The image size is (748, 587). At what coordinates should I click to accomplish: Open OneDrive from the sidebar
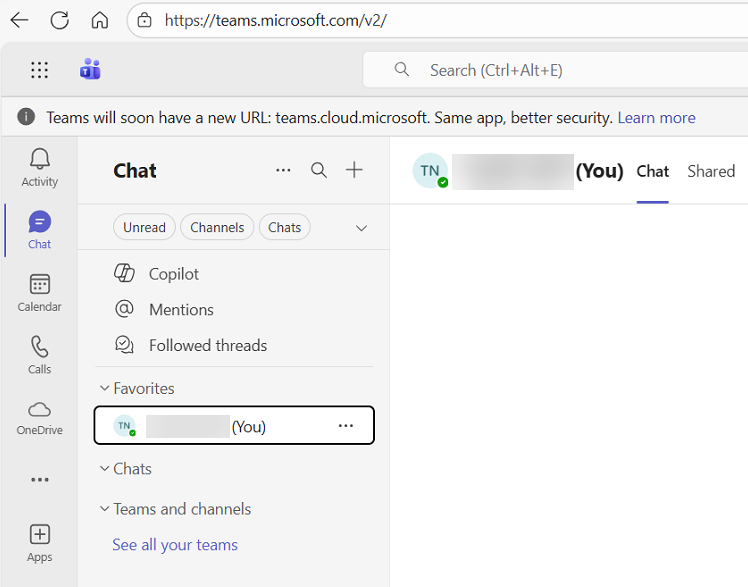coord(40,417)
